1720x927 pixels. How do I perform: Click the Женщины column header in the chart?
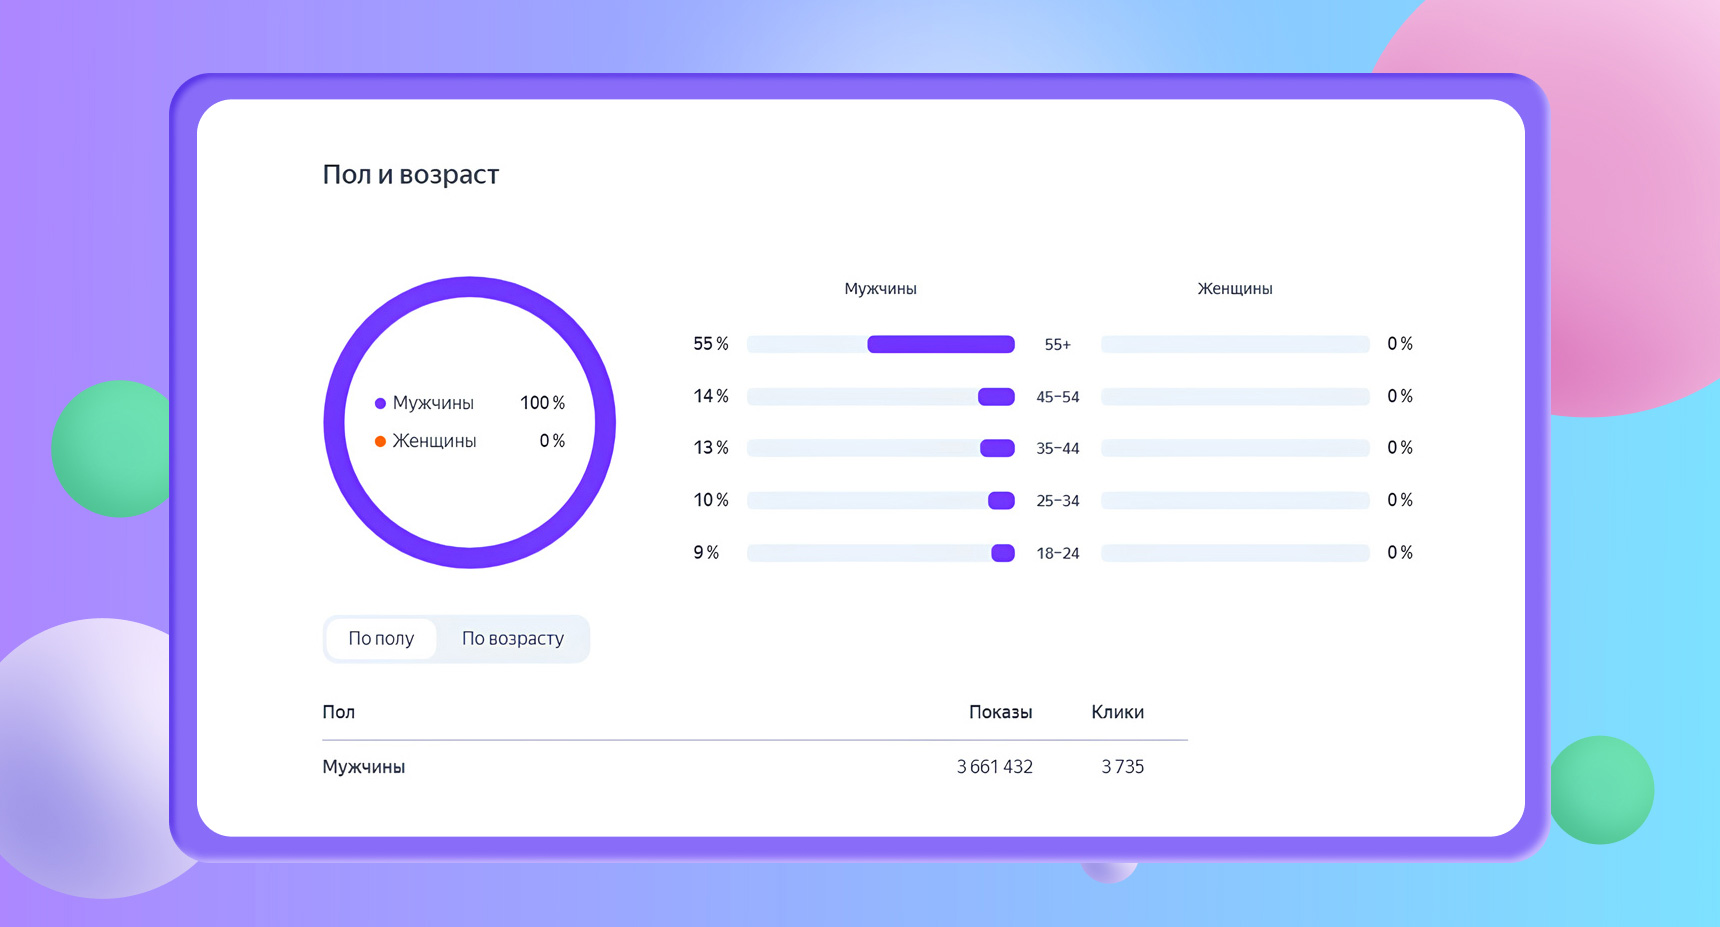[x=1235, y=289]
